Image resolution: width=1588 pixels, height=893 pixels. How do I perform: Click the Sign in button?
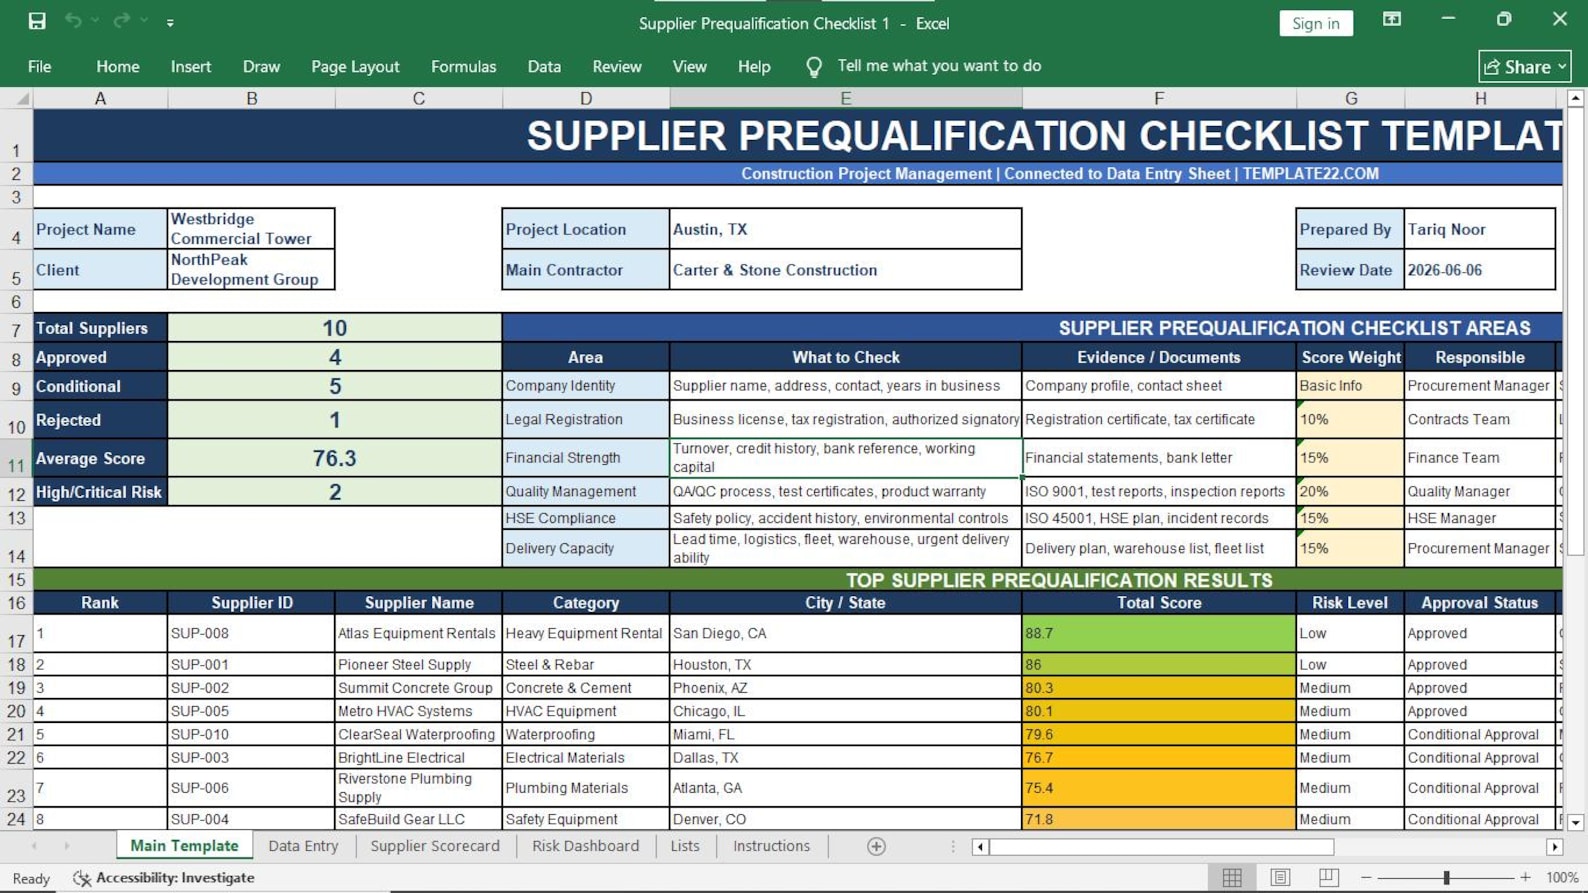point(1315,23)
